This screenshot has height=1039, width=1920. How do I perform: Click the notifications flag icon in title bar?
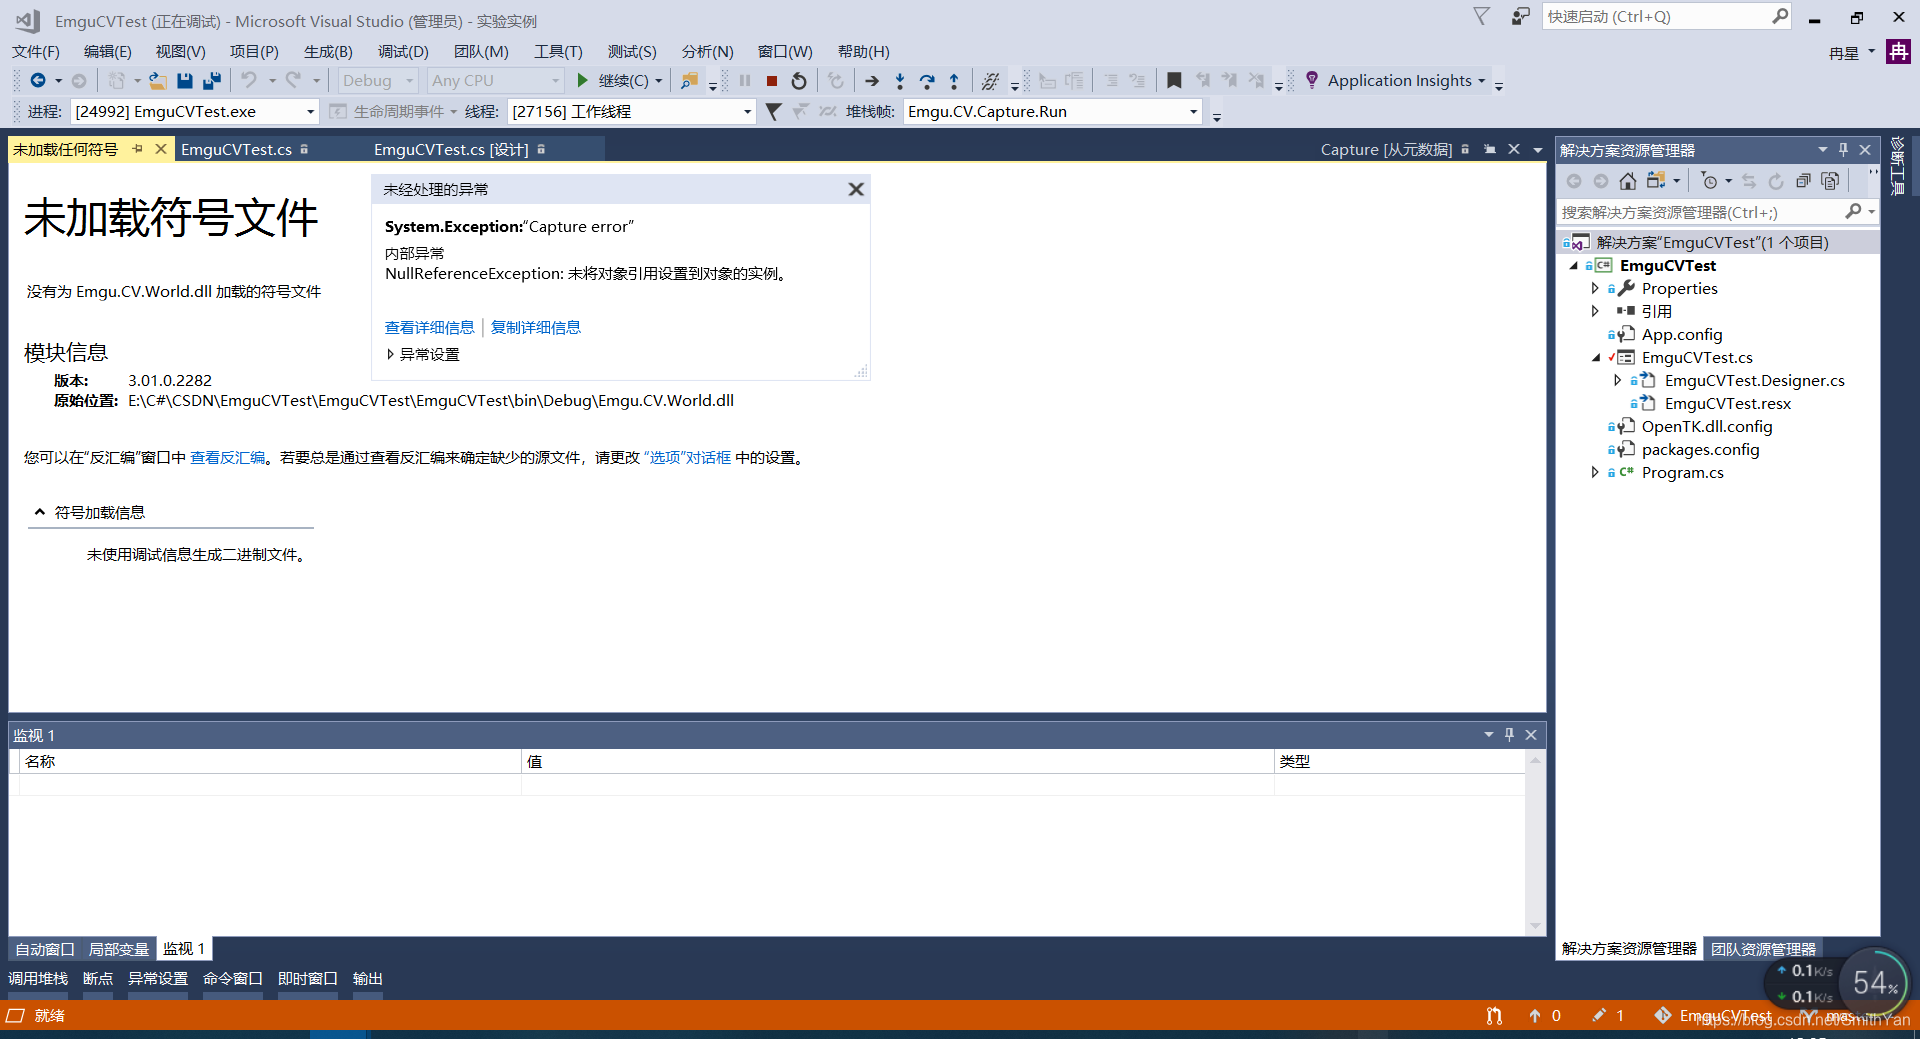pyautogui.click(x=1482, y=16)
